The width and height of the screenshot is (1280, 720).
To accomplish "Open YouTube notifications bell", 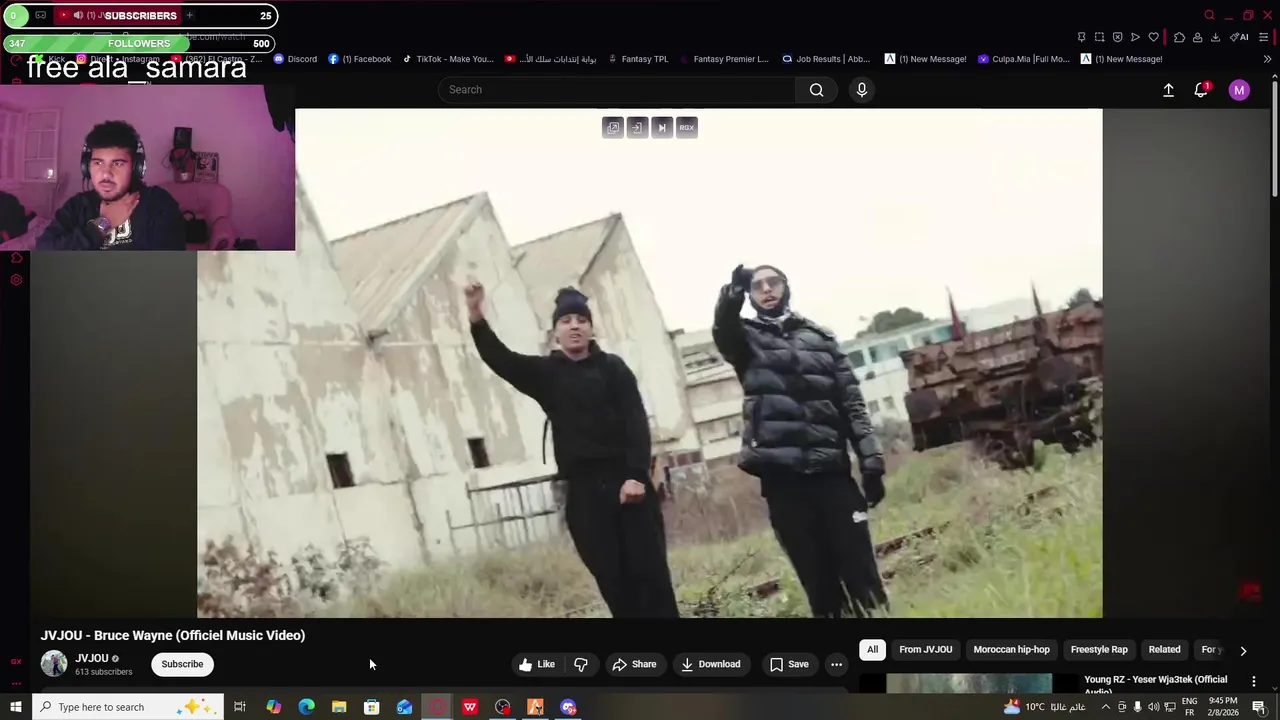I will (1201, 90).
